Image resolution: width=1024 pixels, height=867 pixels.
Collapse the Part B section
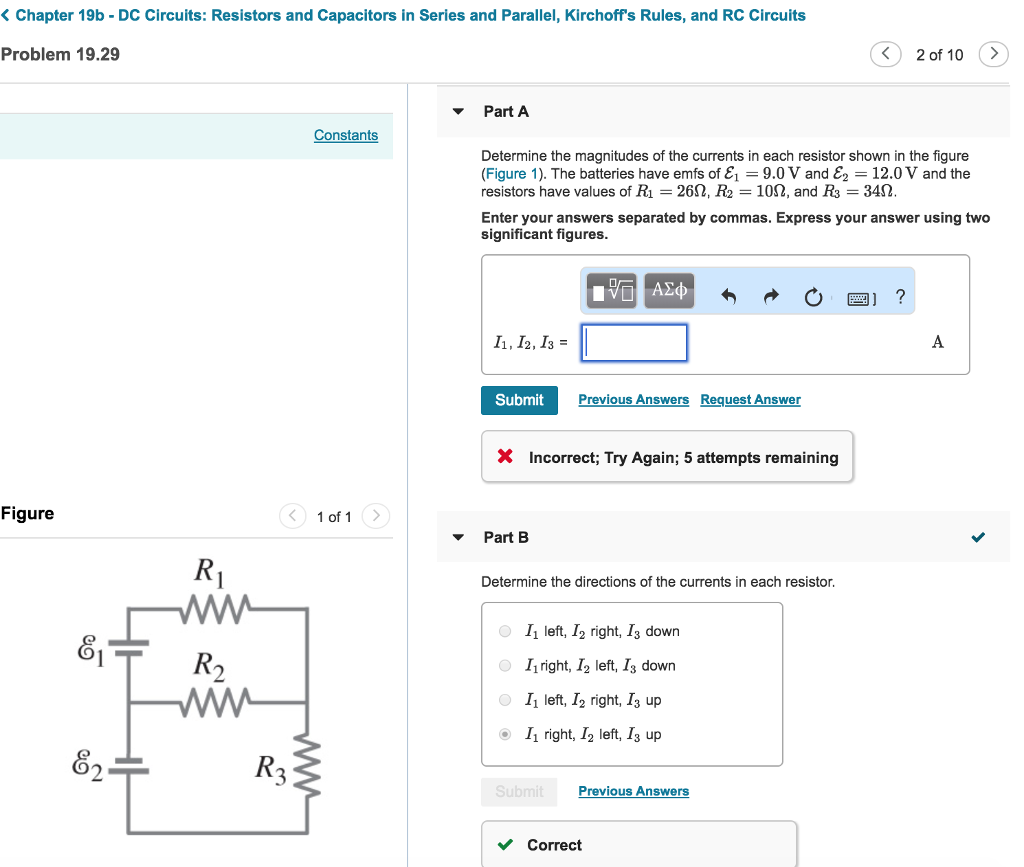[458, 538]
